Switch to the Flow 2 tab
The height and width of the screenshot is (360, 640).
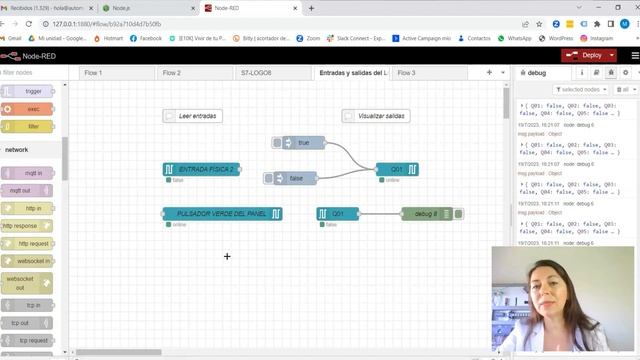coord(195,73)
